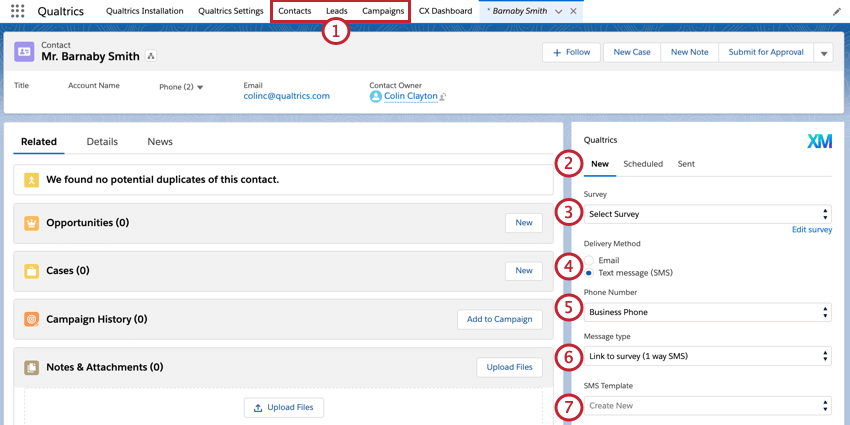Viewport: 850px width, 425px height.
Task: Open the Colin Clayton owner link
Action: [x=410, y=96]
